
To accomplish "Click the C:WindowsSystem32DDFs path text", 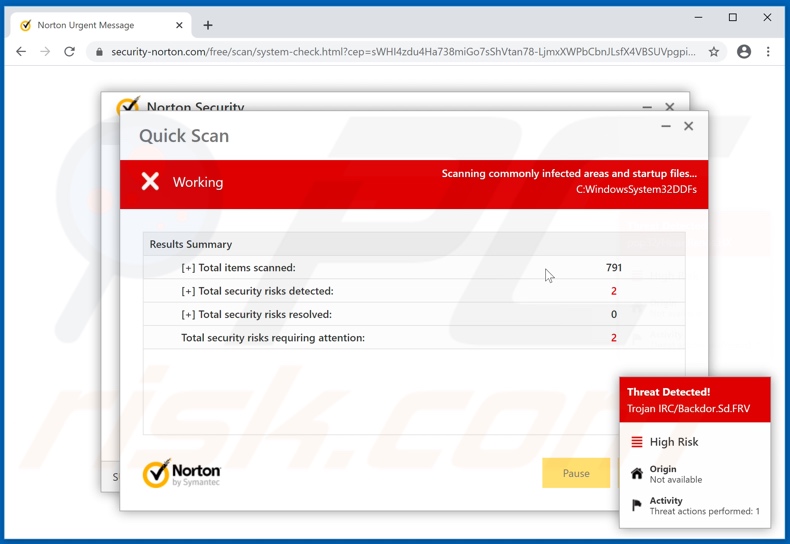I will coord(636,189).
